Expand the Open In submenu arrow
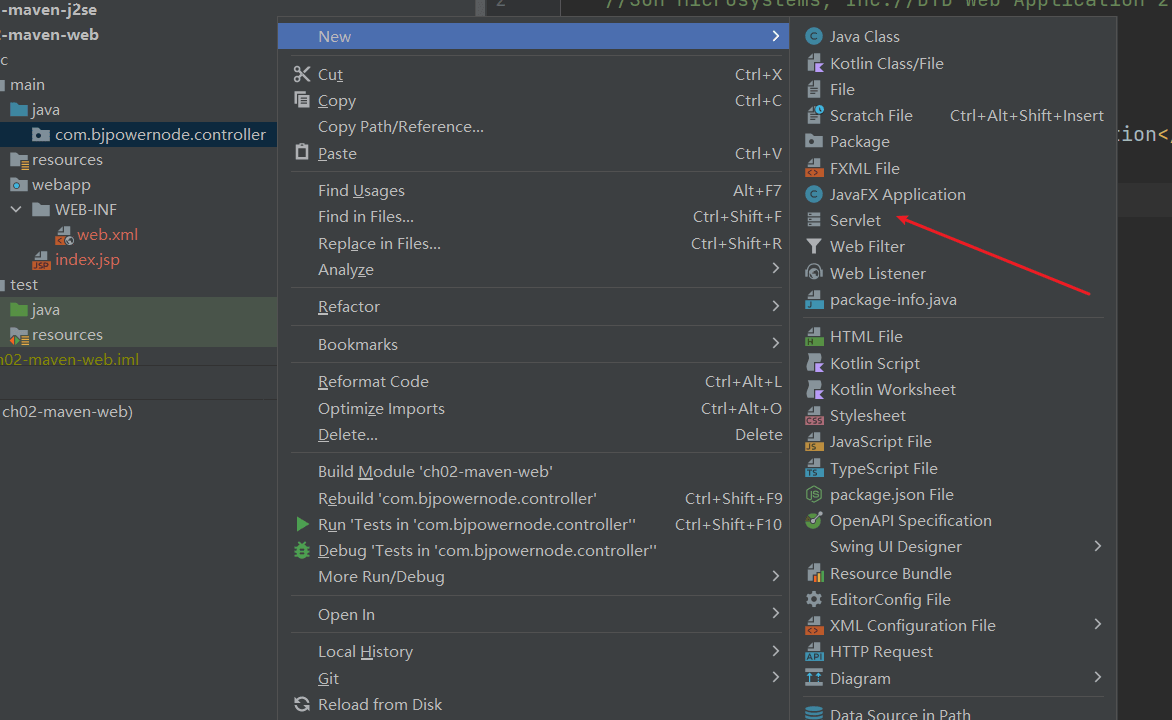The width and height of the screenshot is (1172, 720). (x=776, y=613)
